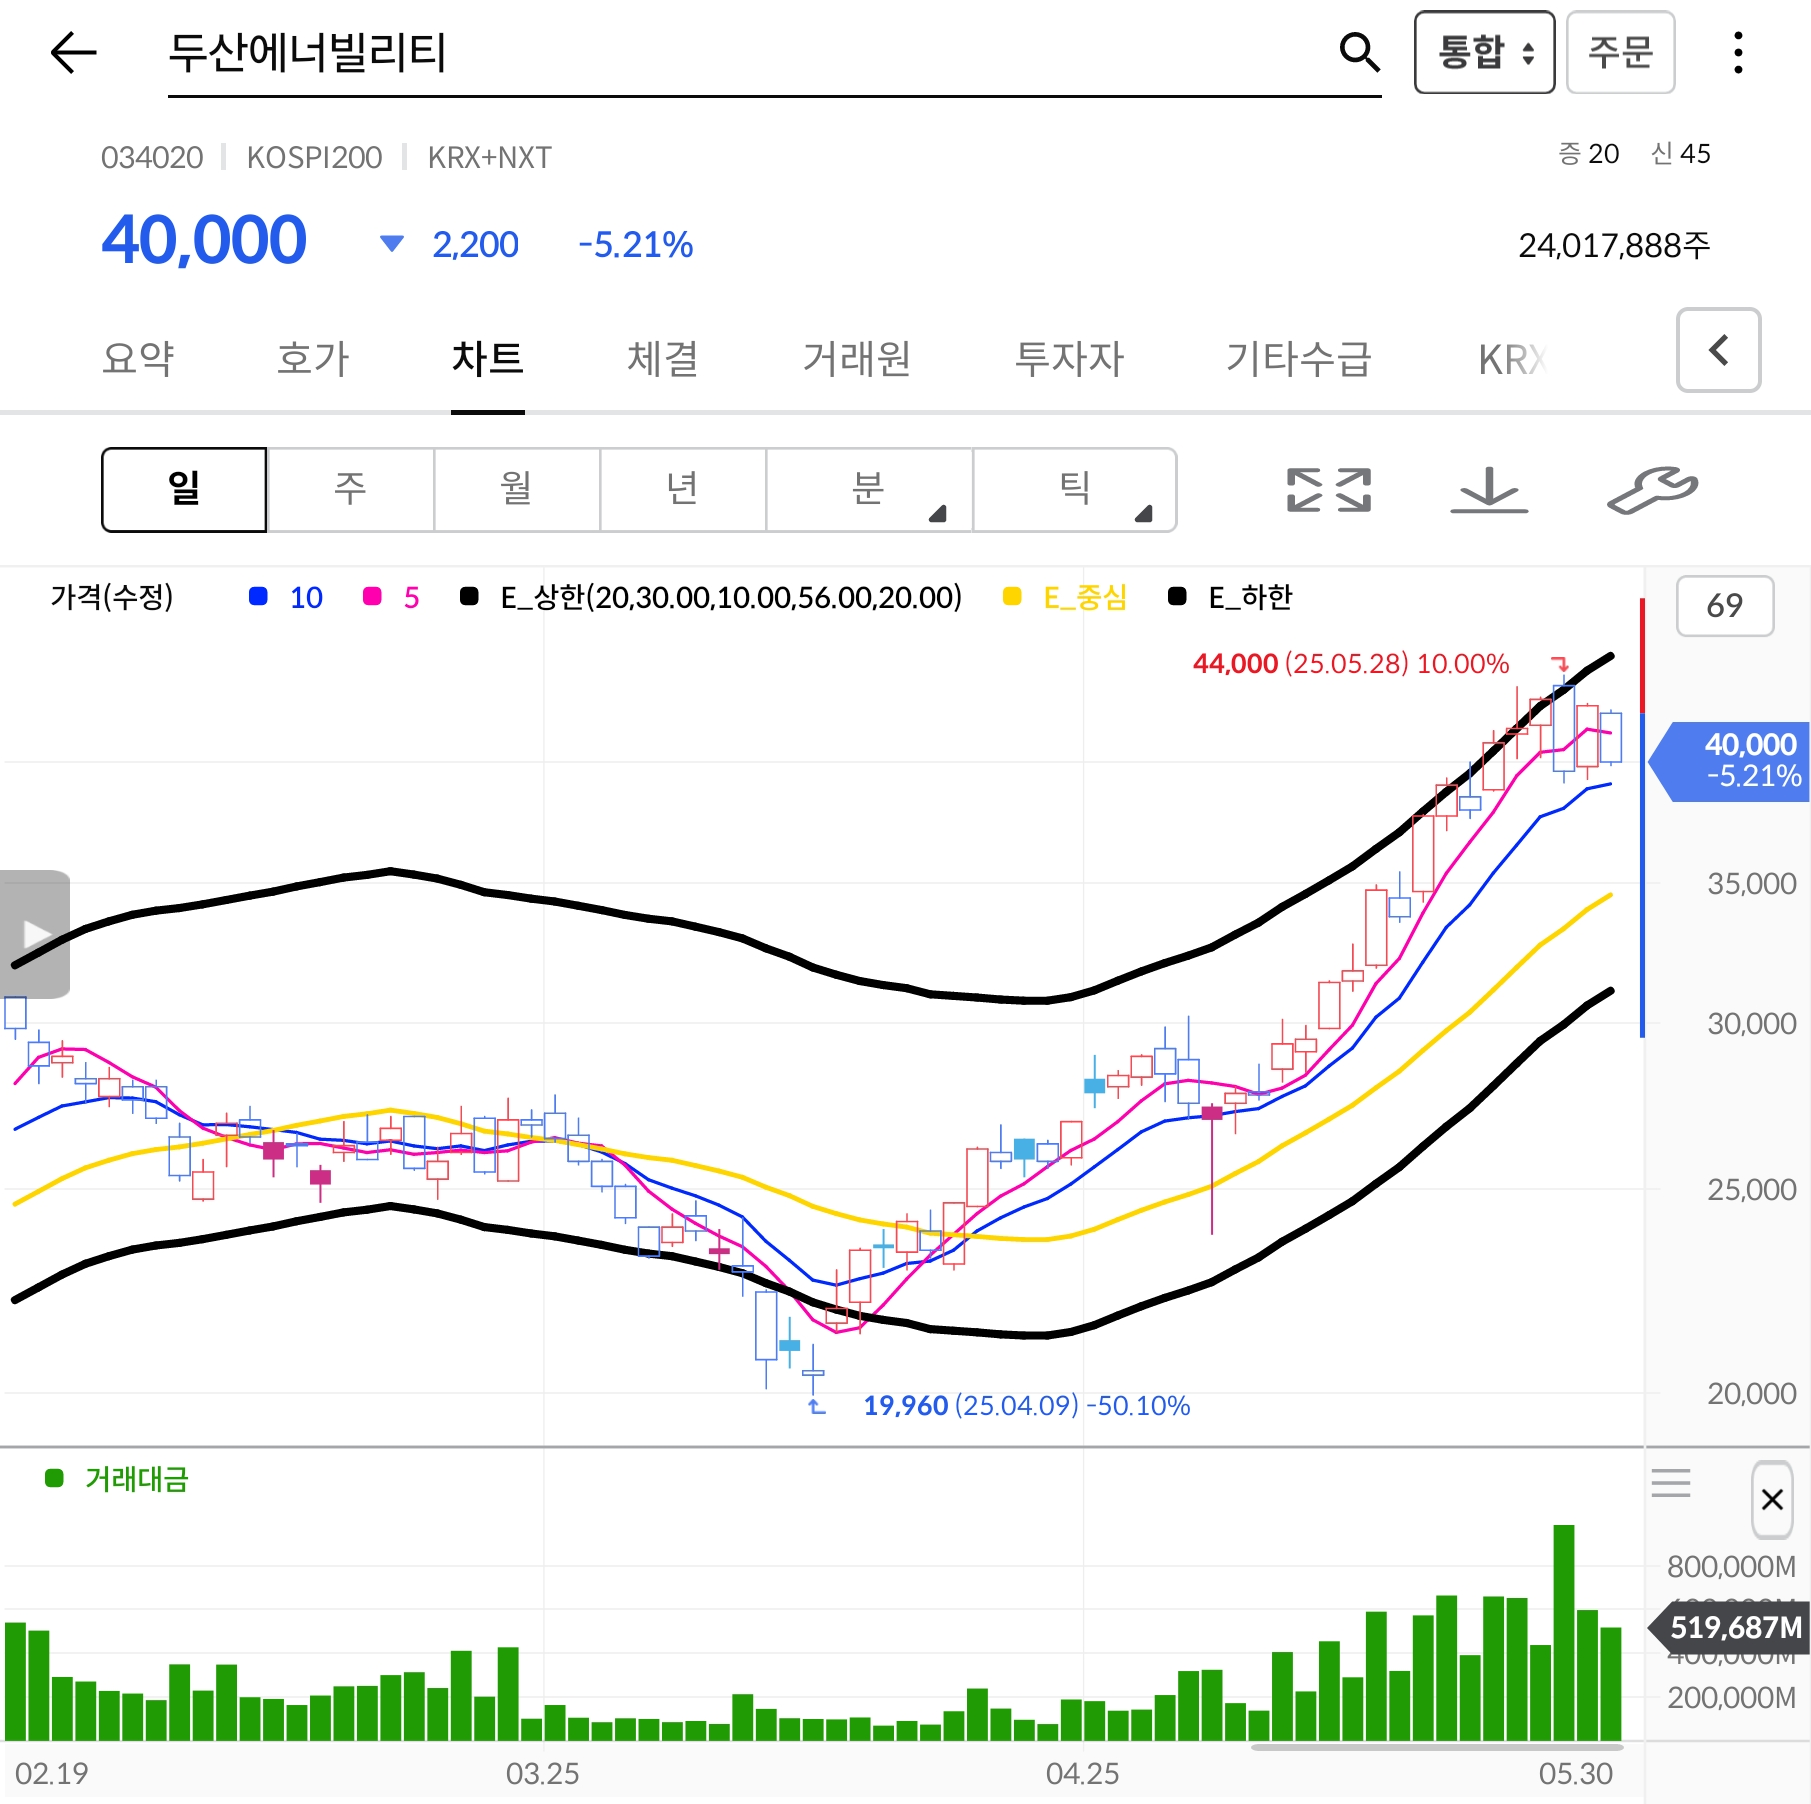Viewport: 1811px width, 1804px height.
Task: Tap the -5.21% change rate
Action: (x=635, y=244)
